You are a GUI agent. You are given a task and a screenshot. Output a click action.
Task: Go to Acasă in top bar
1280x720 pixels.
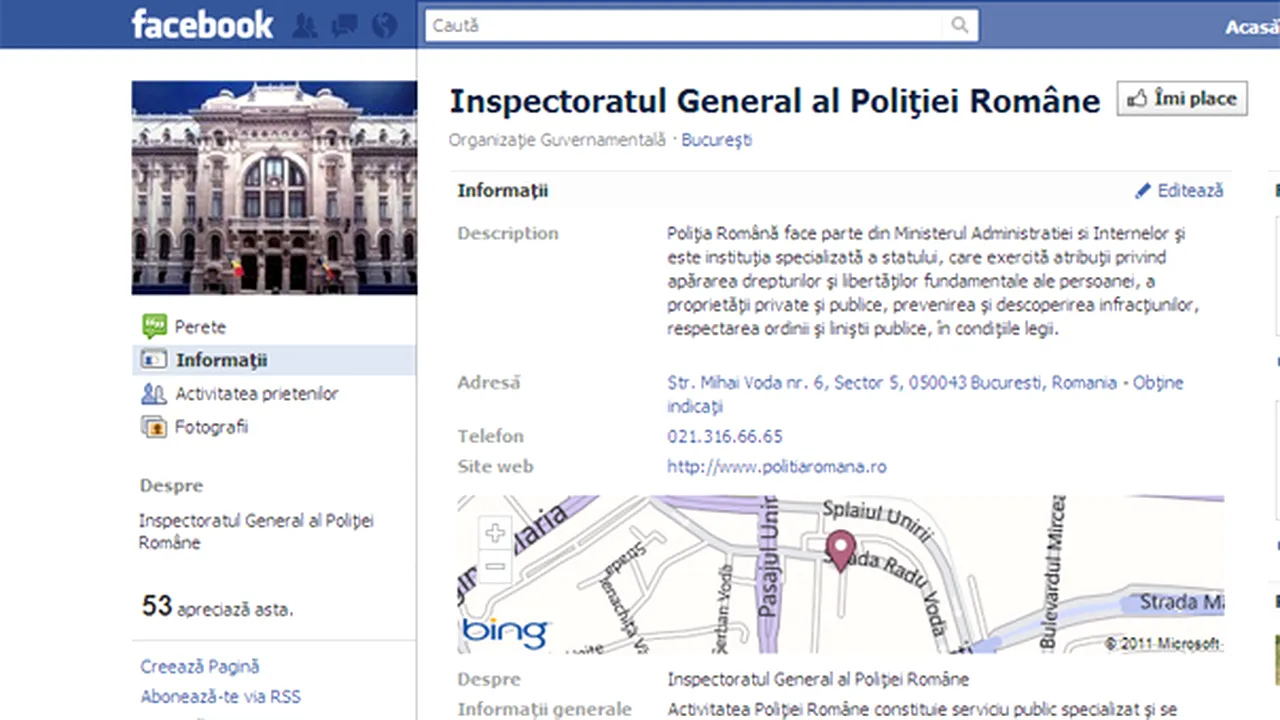1252,27
